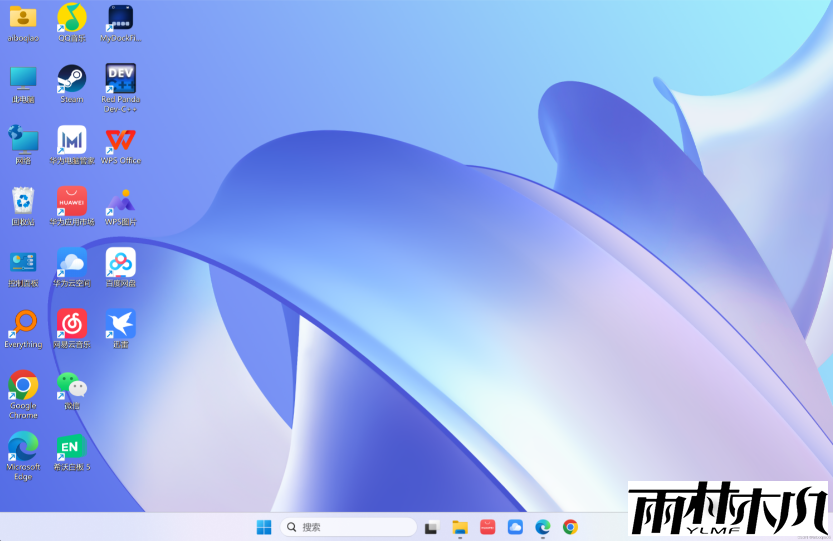
Task: Select the 回收站 recycle bin icon
Action: pyautogui.click(x=23, y=201)
